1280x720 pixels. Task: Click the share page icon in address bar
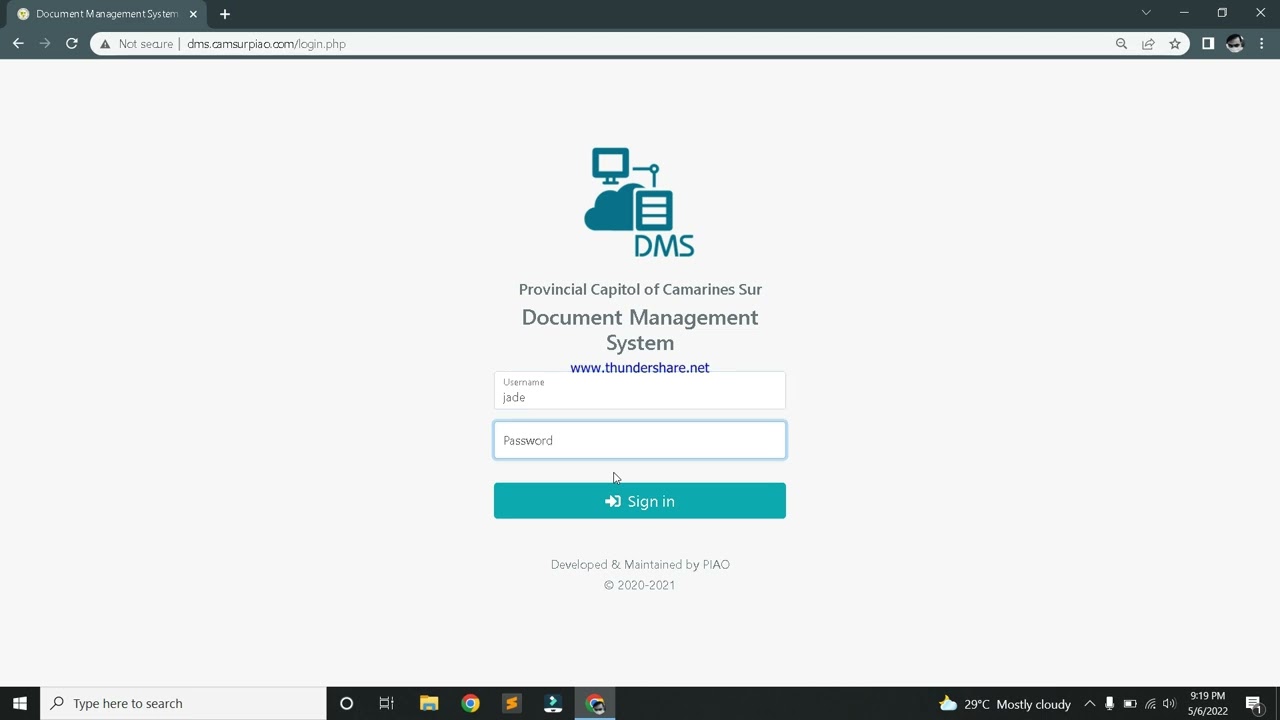pos(1148,44)
